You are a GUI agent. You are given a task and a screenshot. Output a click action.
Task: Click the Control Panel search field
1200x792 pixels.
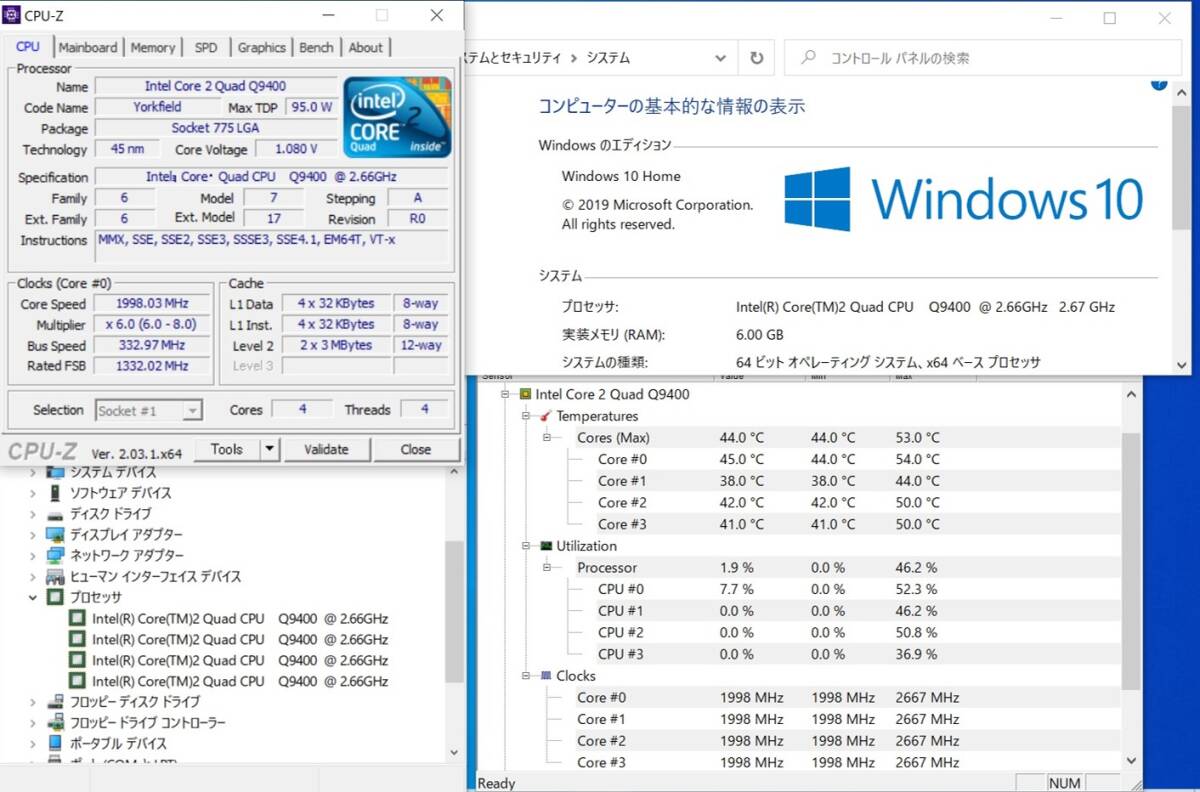click(x=981, y=58)
